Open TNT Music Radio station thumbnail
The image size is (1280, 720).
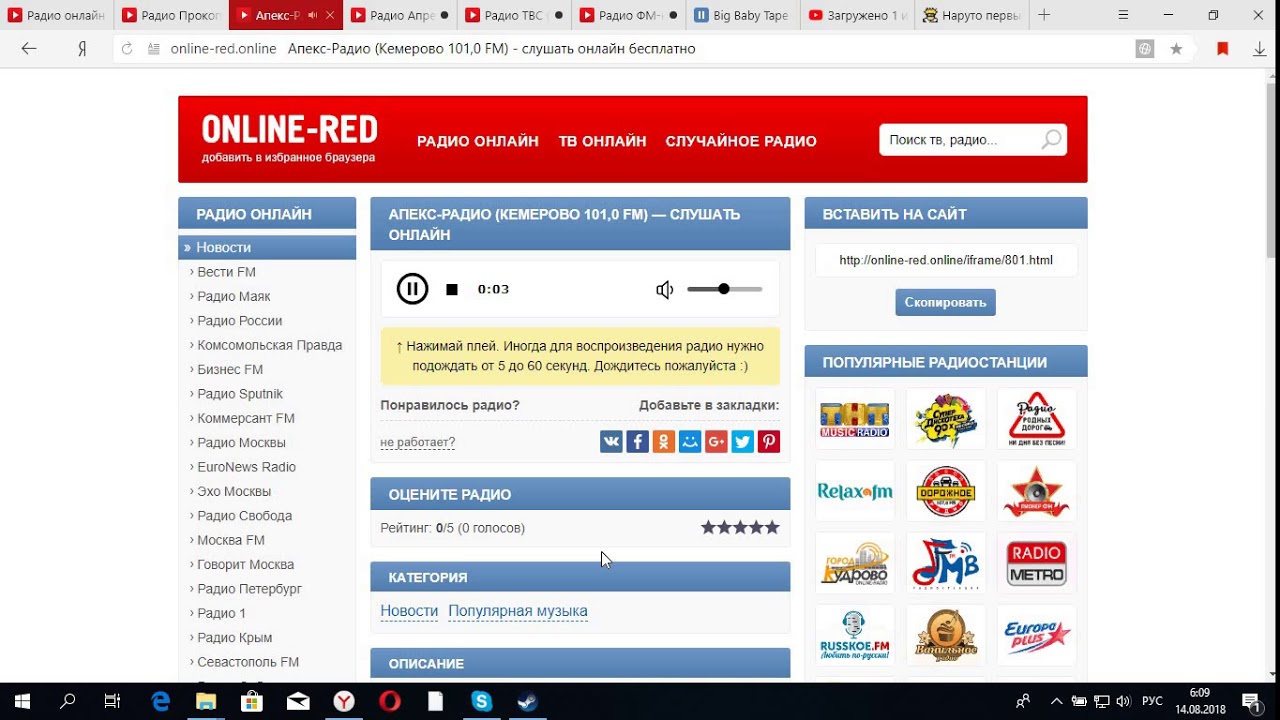click(x=855, y=419)
